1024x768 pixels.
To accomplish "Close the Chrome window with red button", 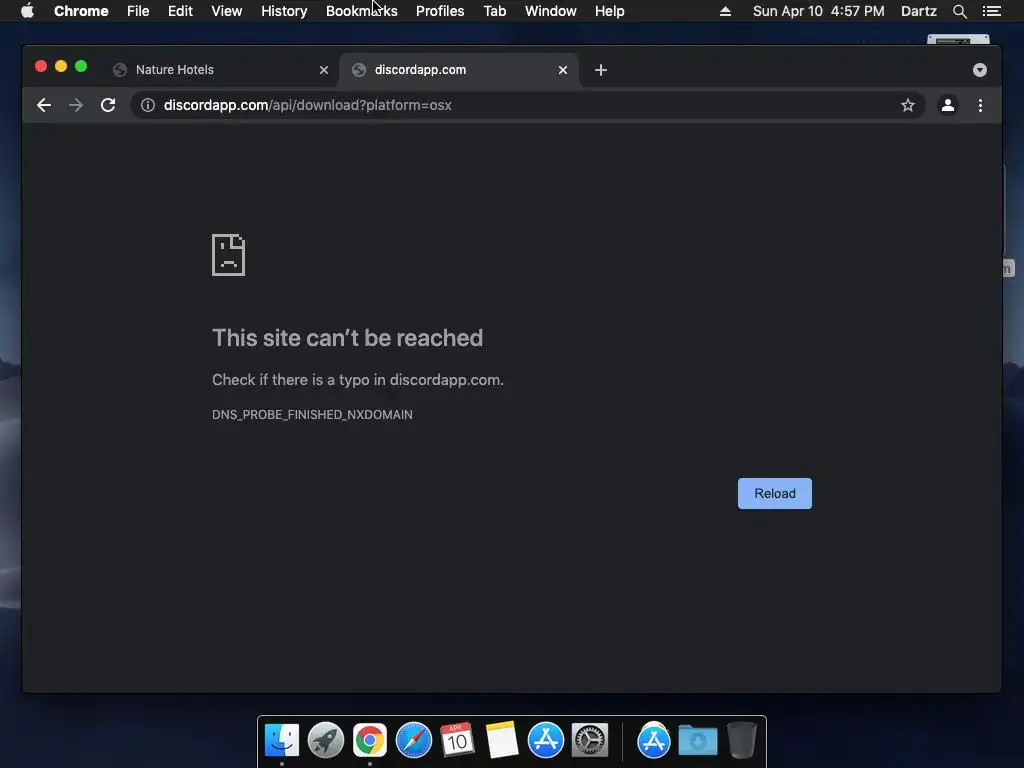I will point(40,66).
